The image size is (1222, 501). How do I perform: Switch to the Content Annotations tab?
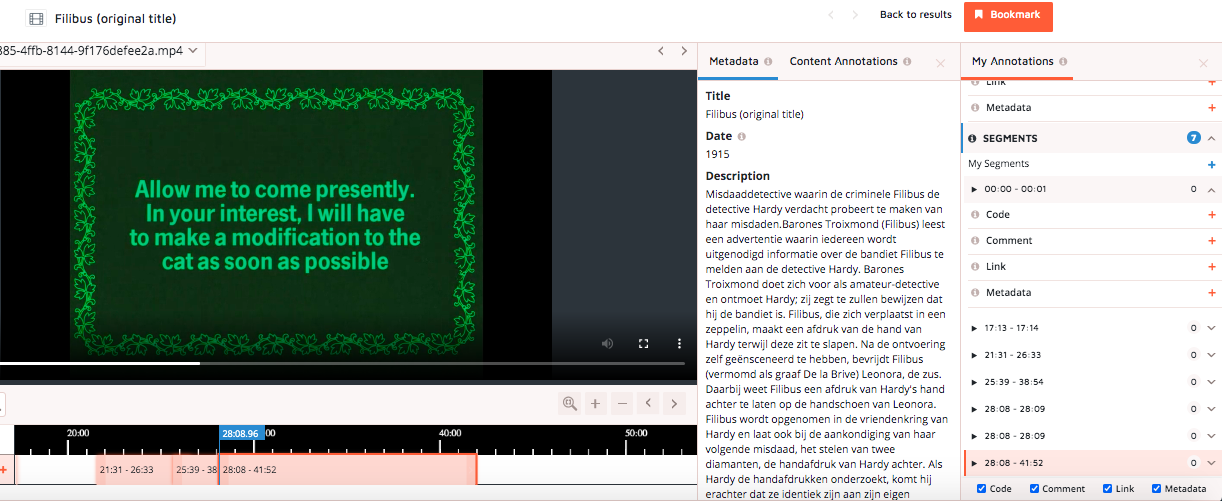point(843,61)
